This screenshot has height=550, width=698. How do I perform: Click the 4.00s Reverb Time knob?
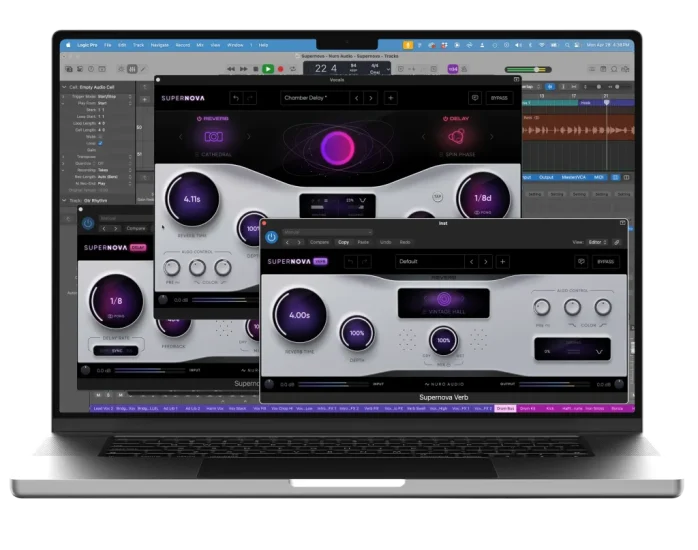299,315
